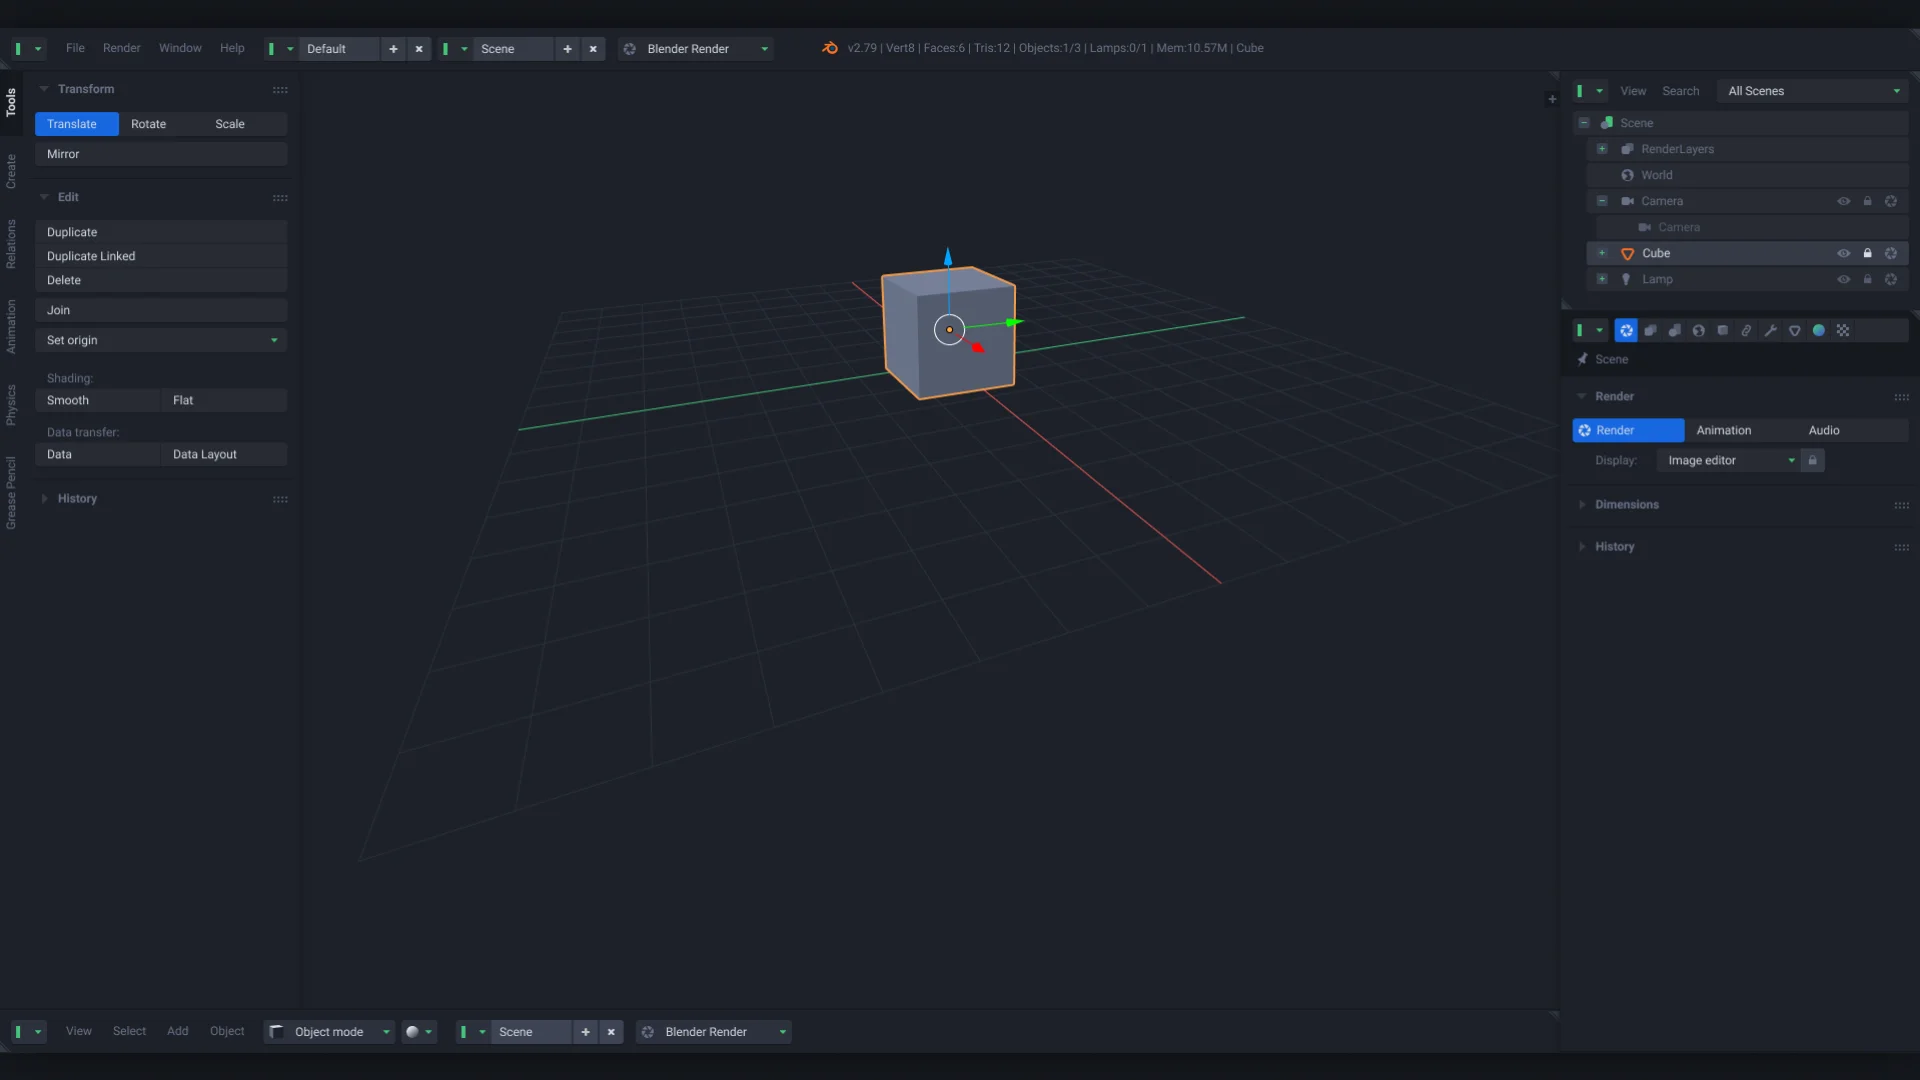Open the Material sphere properties tab
This screenshot has height=1080, width=1920.
1819,331
